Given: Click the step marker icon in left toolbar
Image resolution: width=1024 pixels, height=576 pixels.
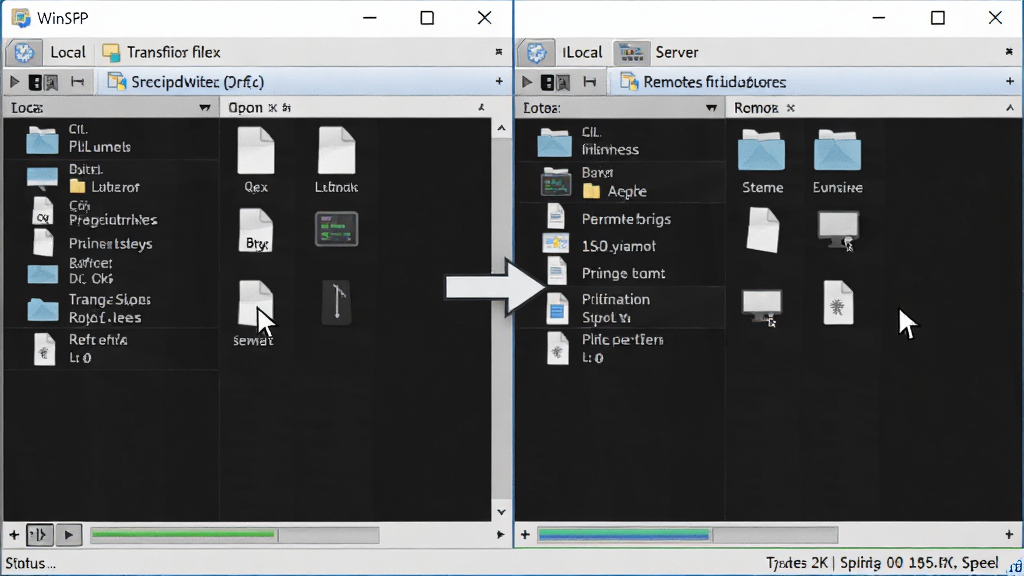Looking at the screenshot, I should [77, 82].
